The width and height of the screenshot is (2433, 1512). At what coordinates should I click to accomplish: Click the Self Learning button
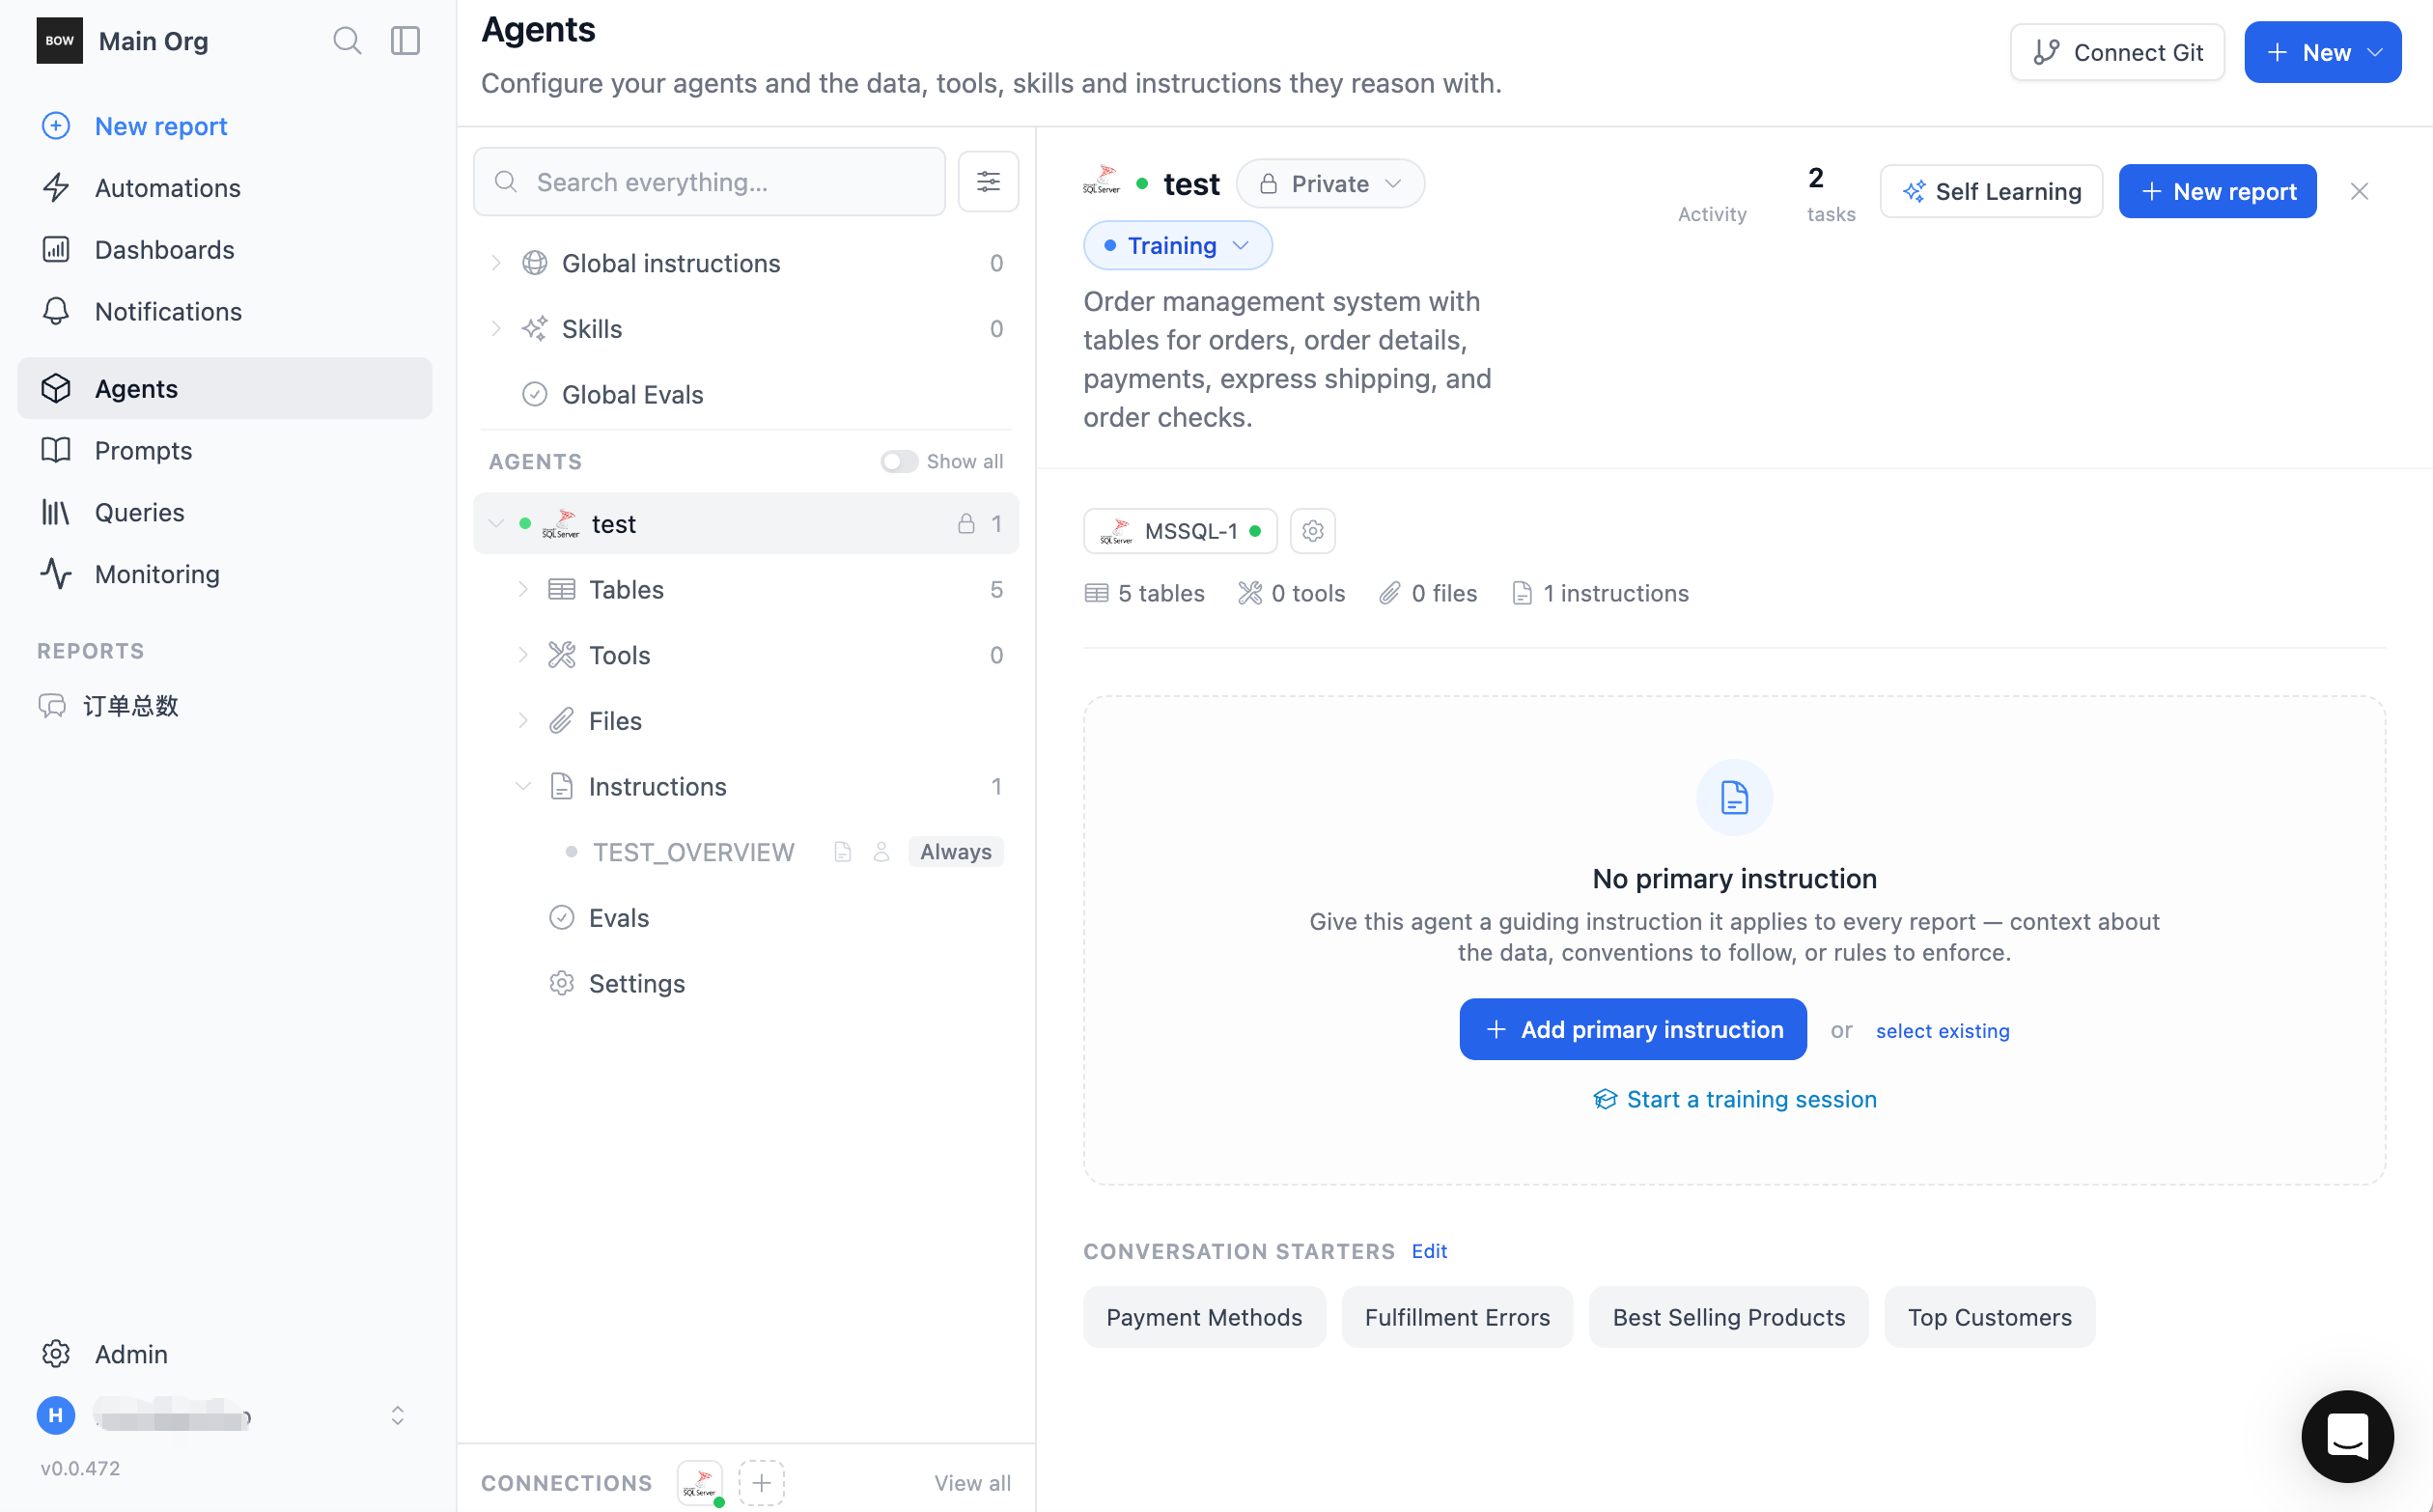click(1991, 191)
